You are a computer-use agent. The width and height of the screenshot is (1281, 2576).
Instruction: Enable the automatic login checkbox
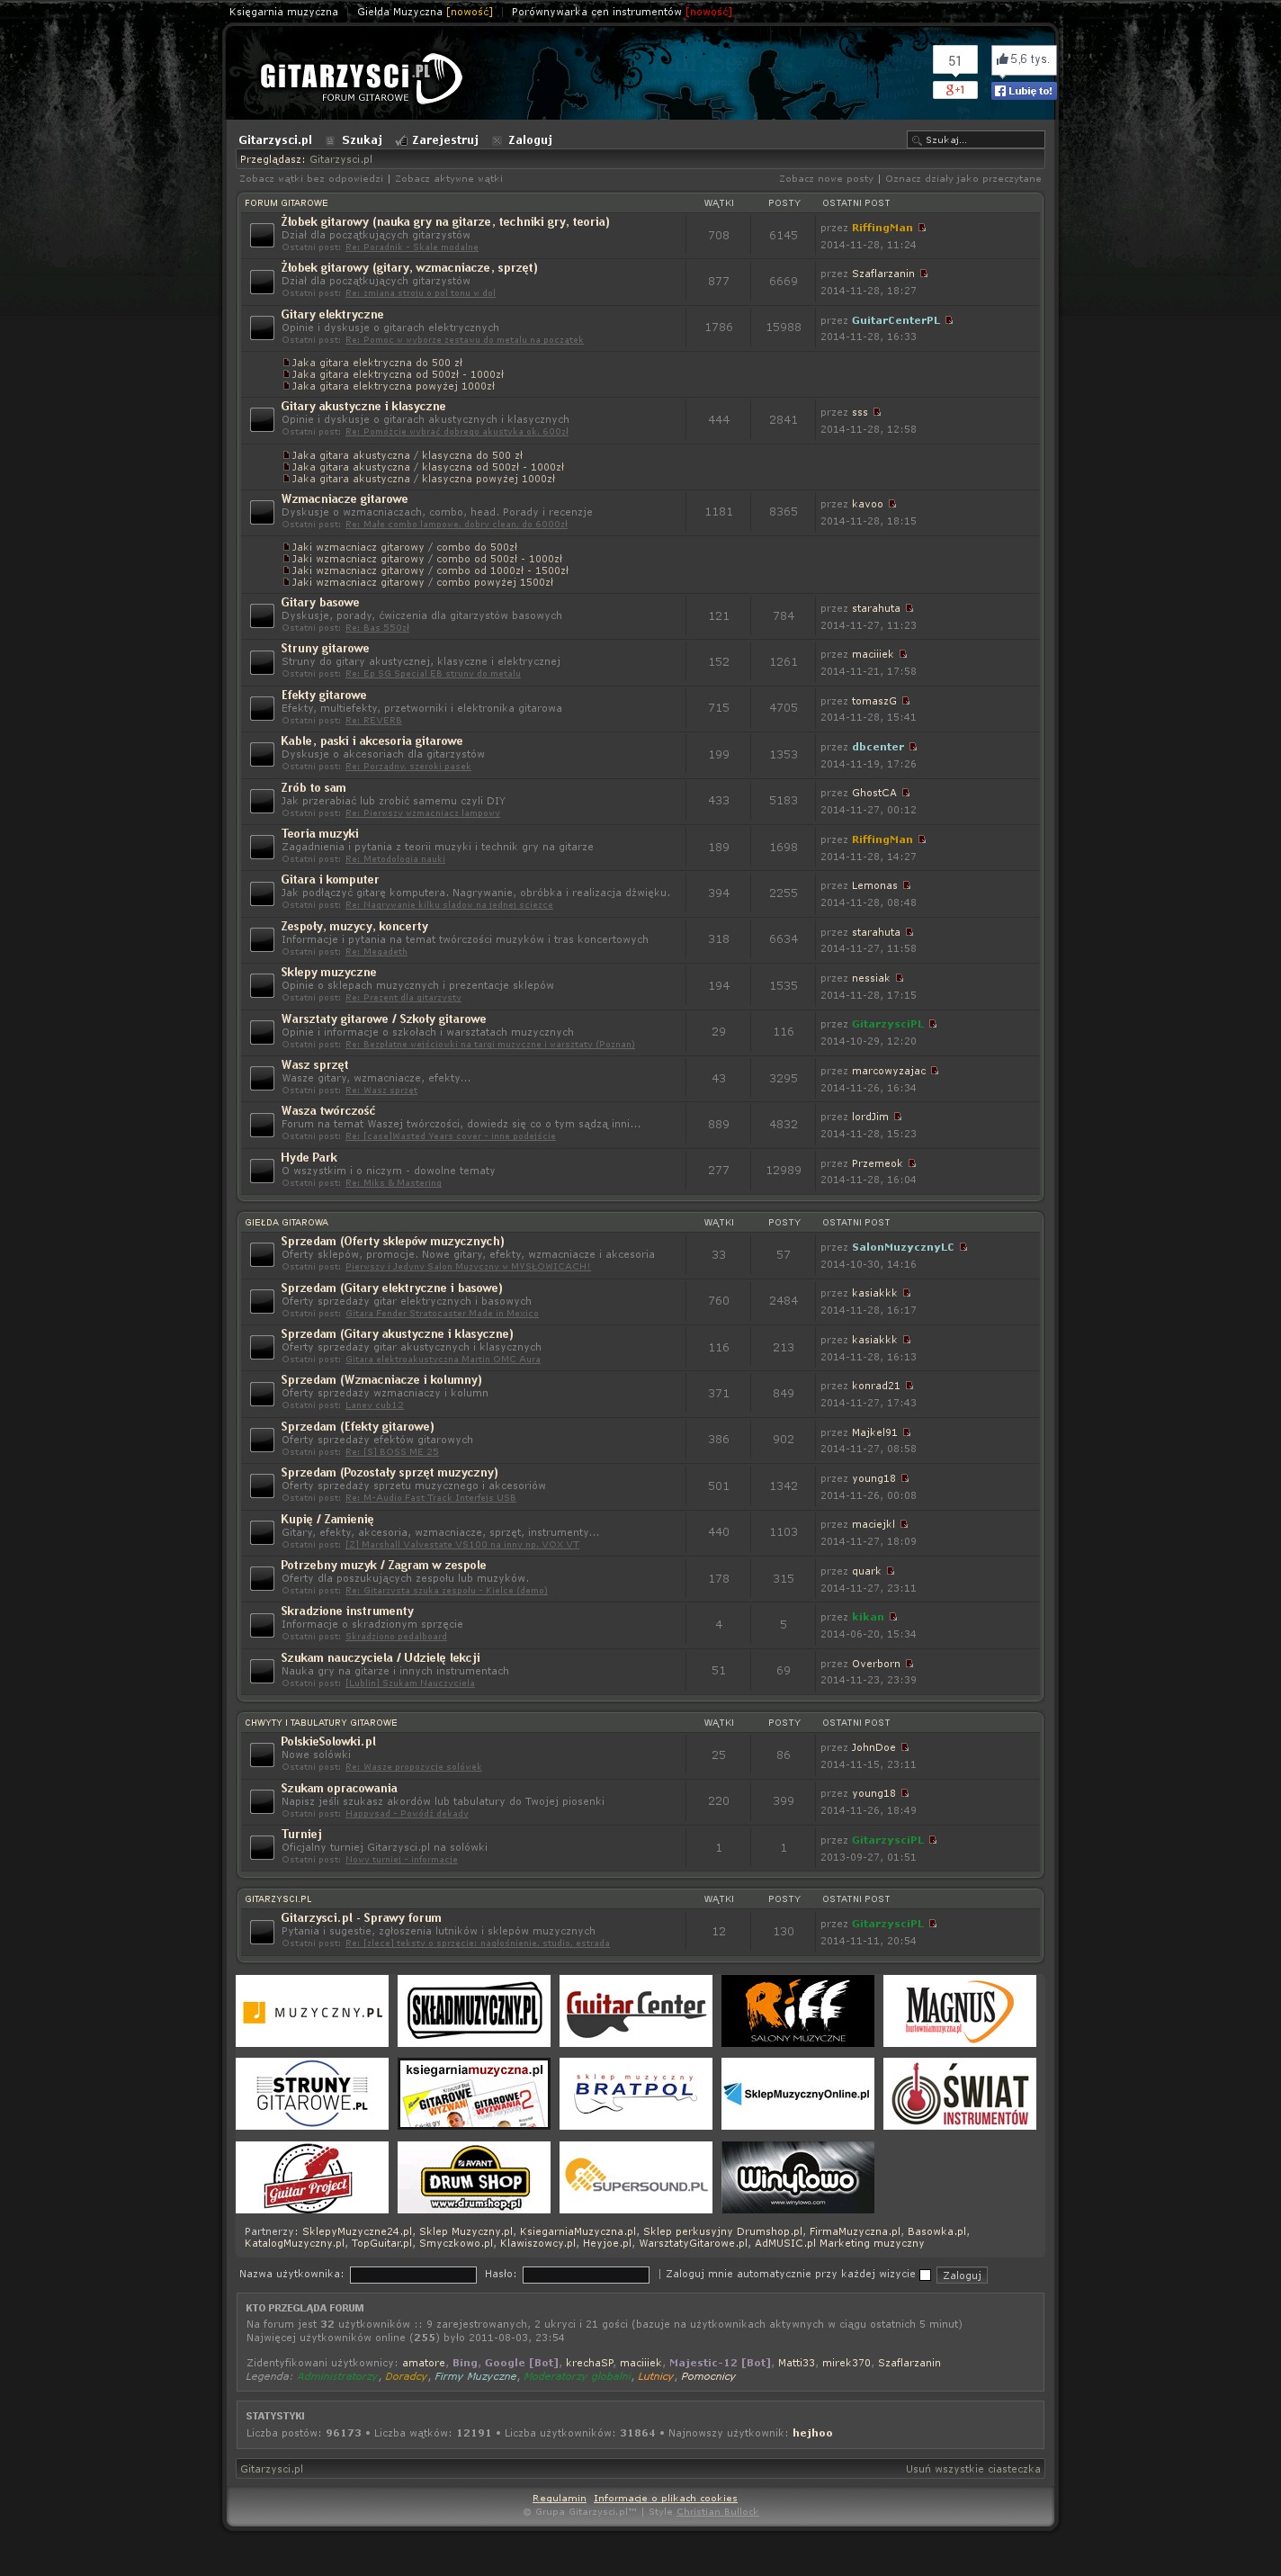click(x=925, y=2275)
